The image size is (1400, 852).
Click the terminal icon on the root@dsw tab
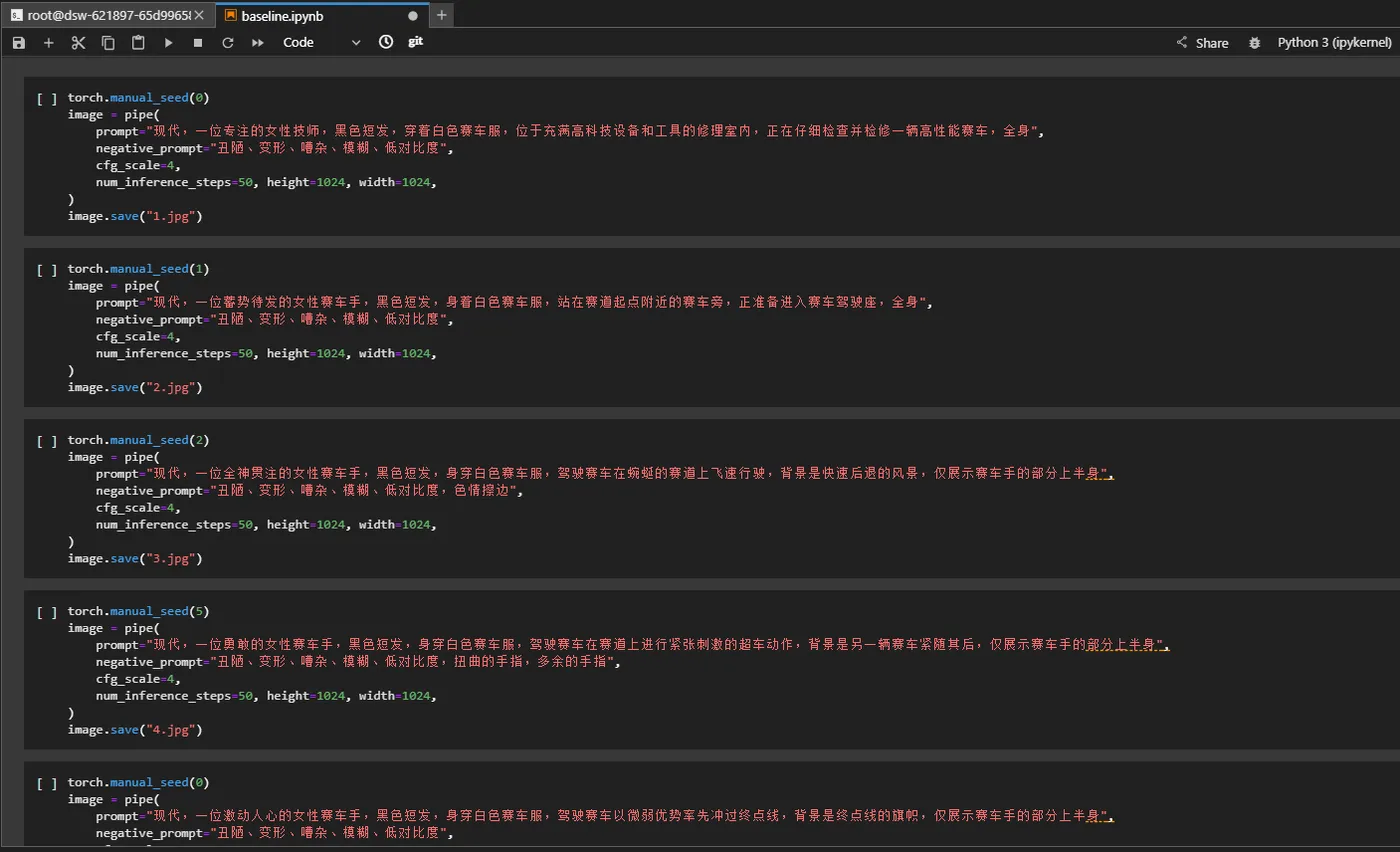pyautogui.click(x=16, y=16)
